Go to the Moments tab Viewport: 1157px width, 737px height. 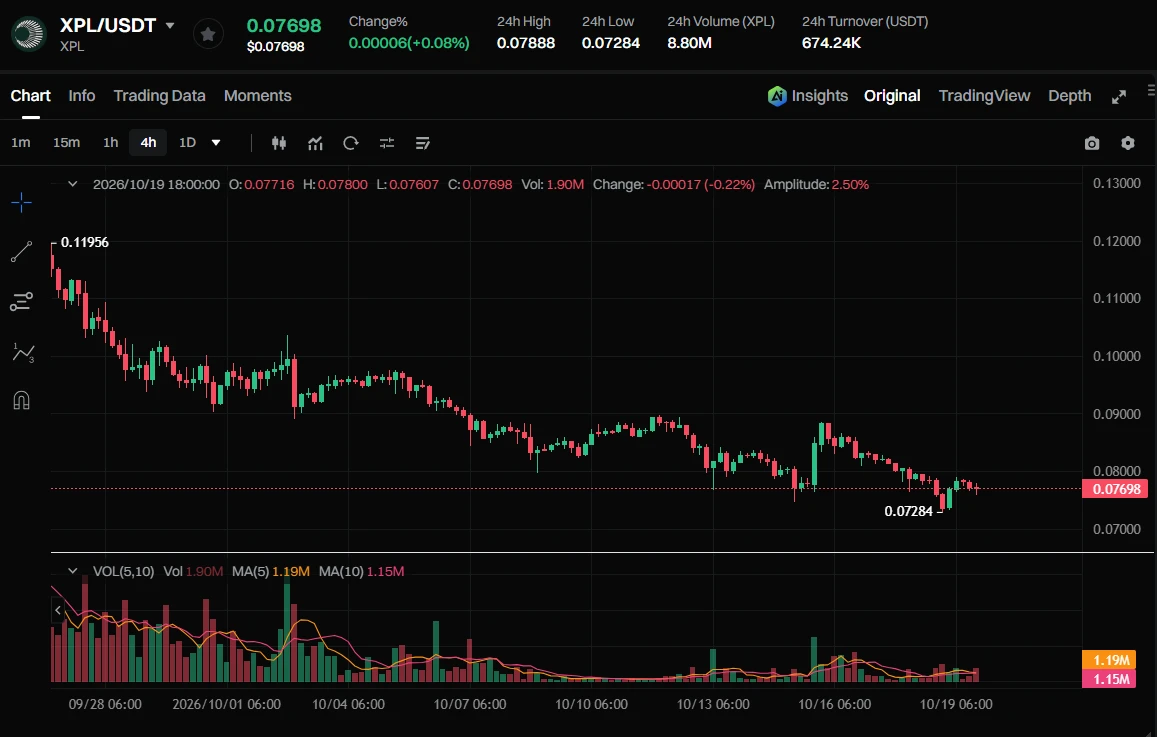pyautogui.click(x=258, y=96)
